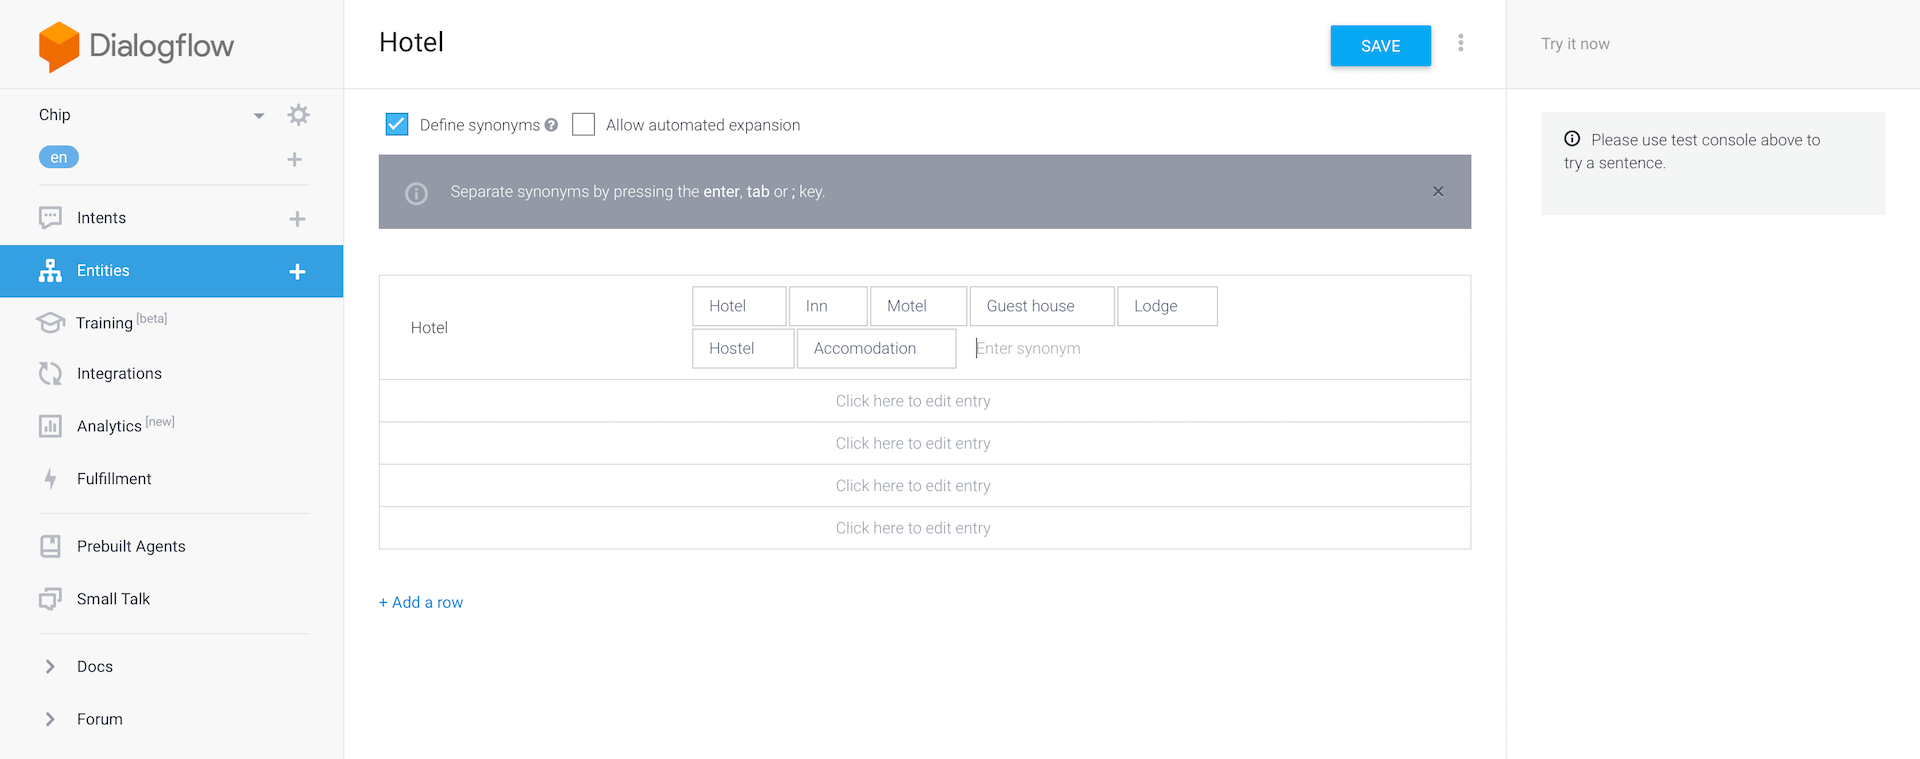Open the three-dot more options menu
This screenshot has width=1920, height=759.
pos(1460,43)
